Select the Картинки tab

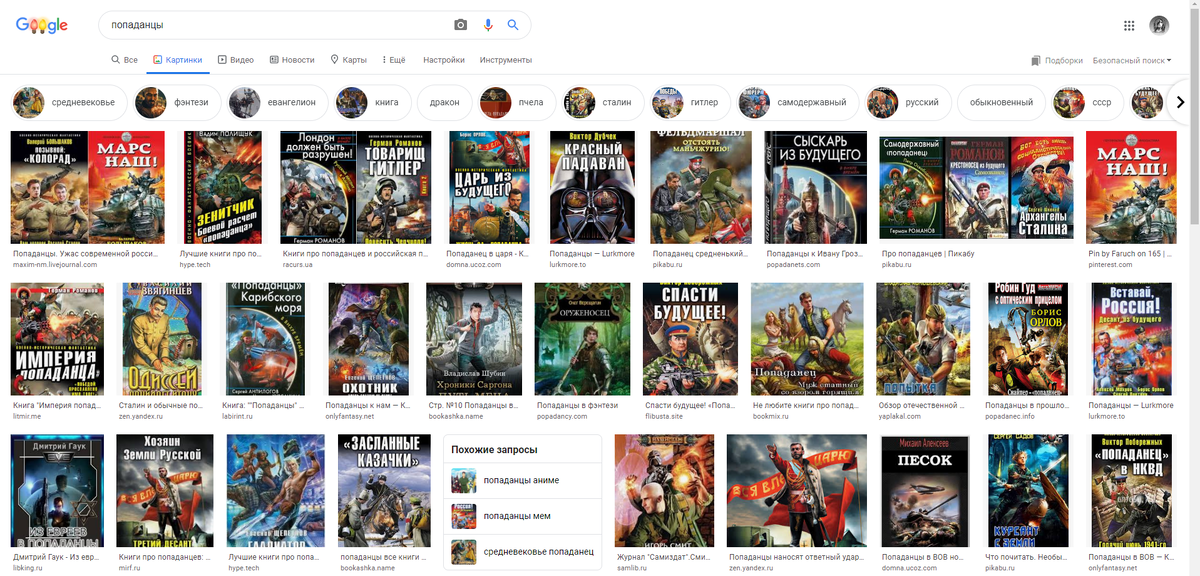point(177,60)
